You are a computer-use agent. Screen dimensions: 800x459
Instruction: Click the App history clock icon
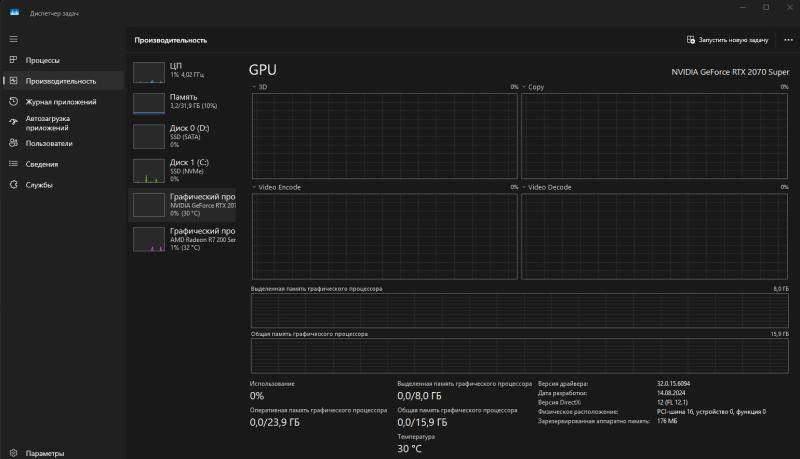[x=14, y=101]
